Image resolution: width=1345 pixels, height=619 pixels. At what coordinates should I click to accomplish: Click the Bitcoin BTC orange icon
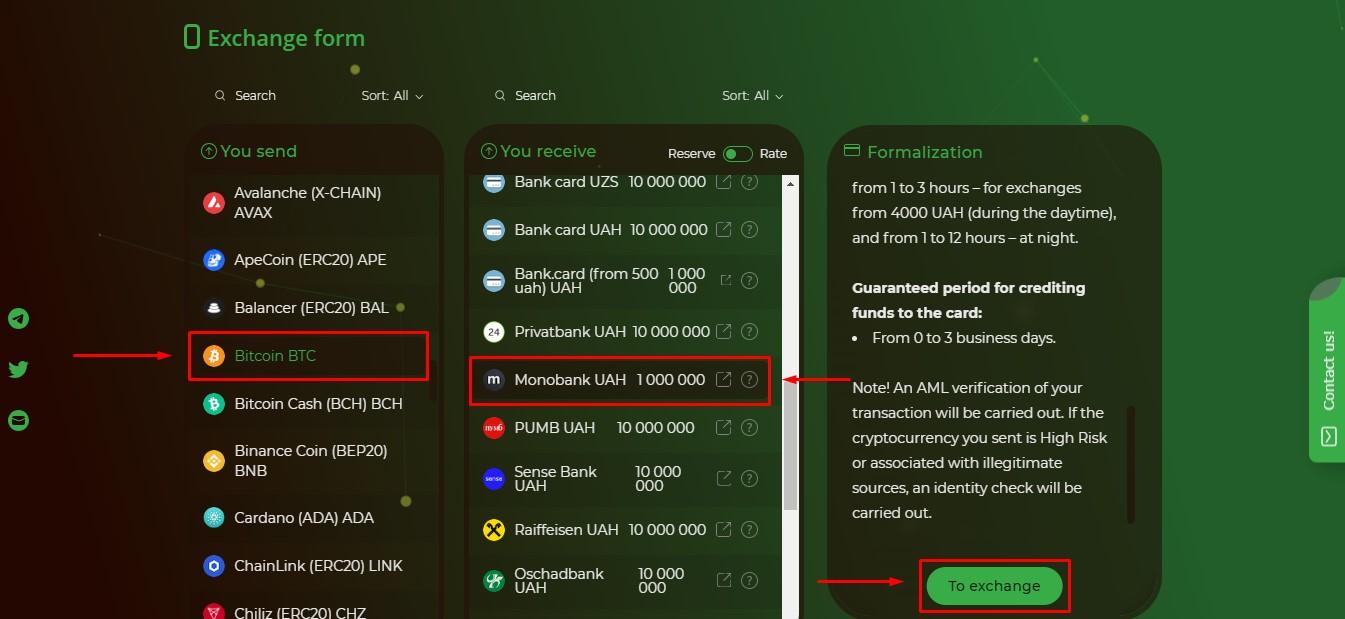(214, 356)
